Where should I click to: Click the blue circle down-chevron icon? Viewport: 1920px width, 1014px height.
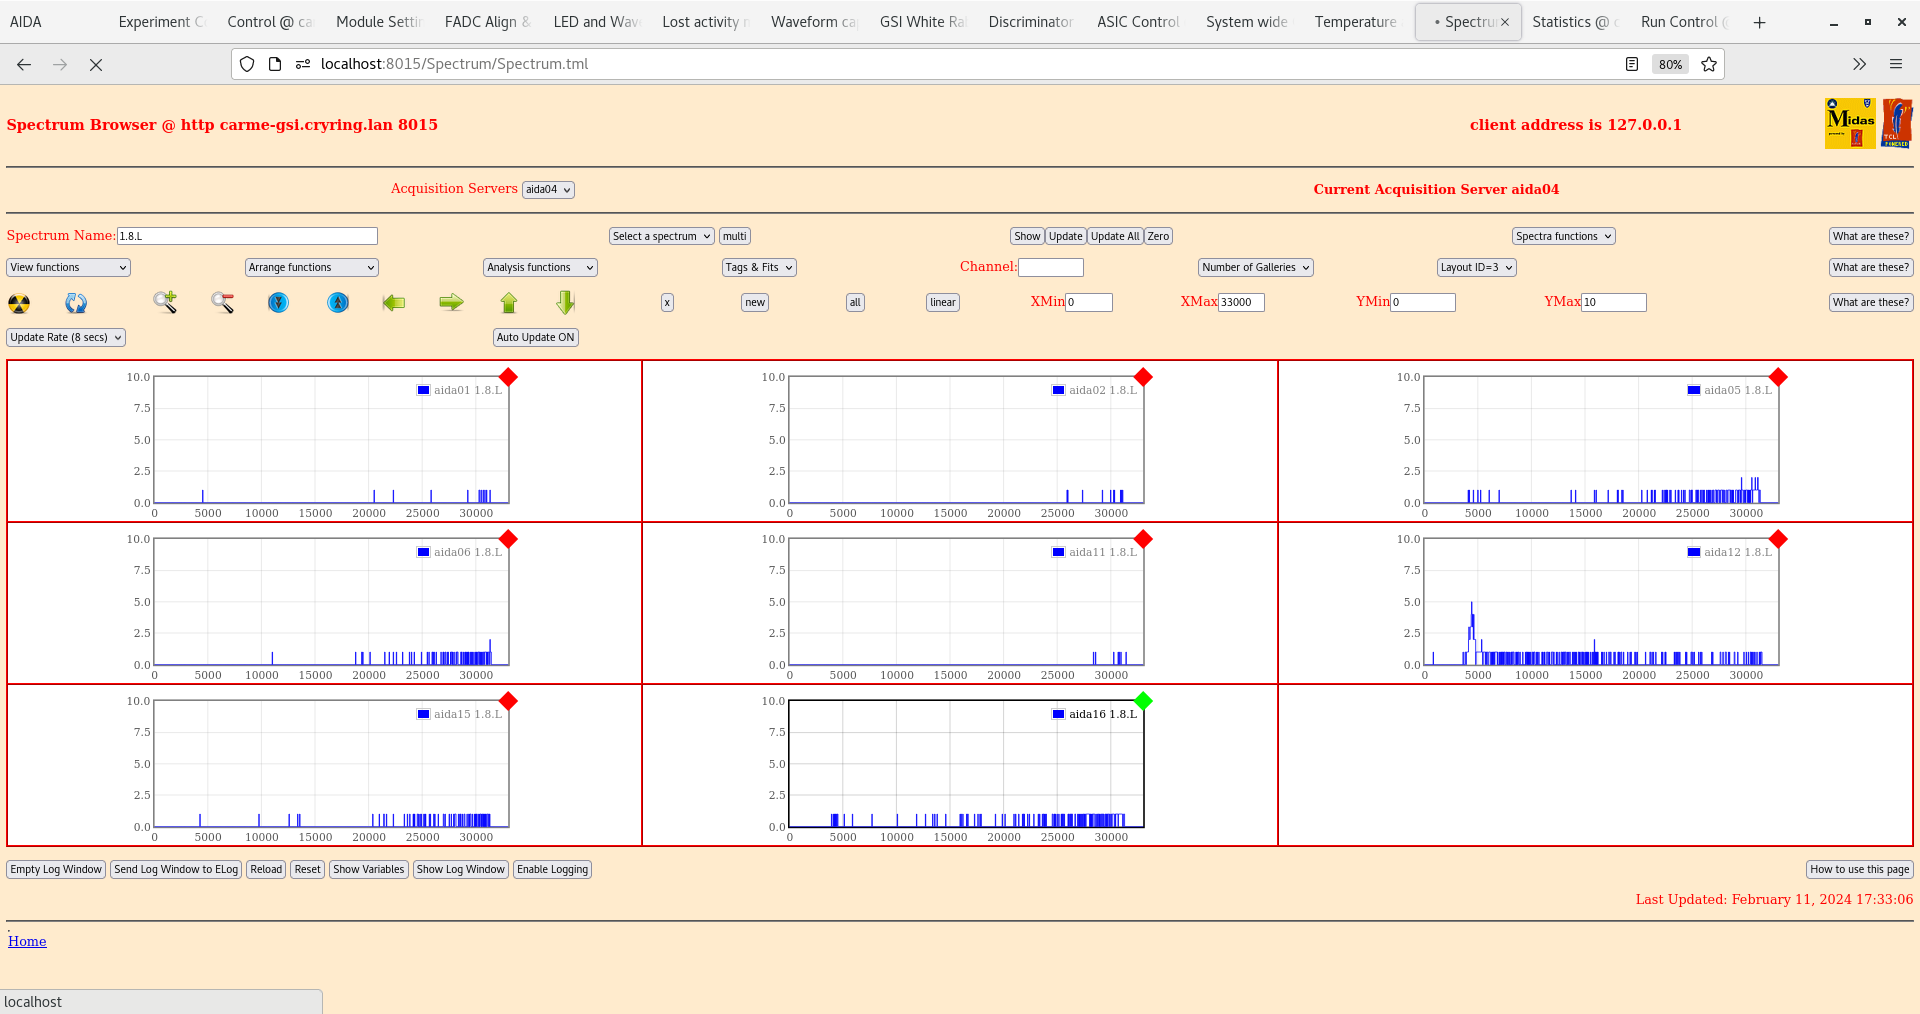click(x=279, y=302)
